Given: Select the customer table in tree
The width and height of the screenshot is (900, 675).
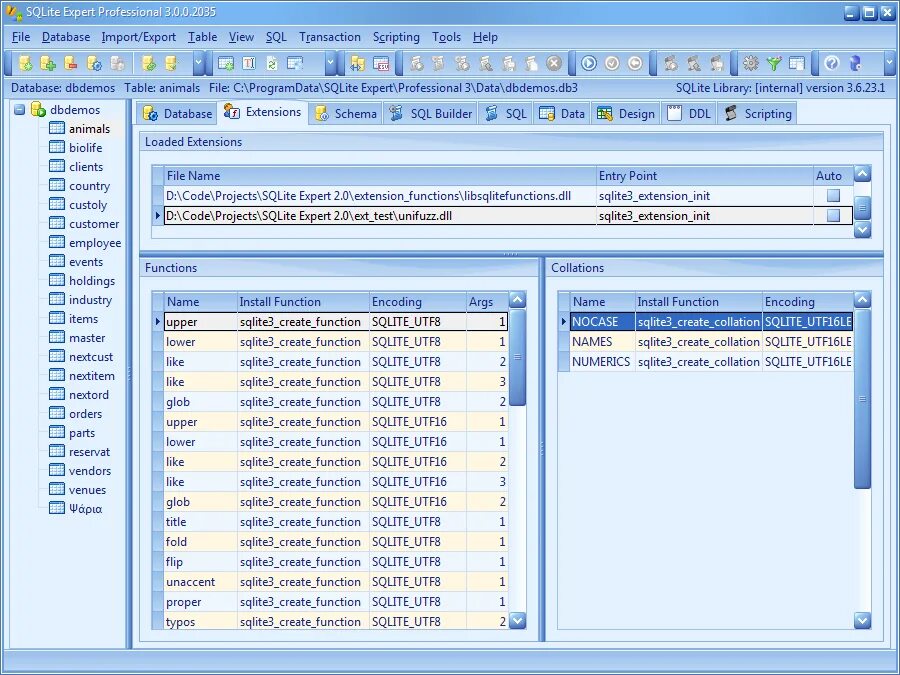Looking at the screenshot, I should coord(94,224).
